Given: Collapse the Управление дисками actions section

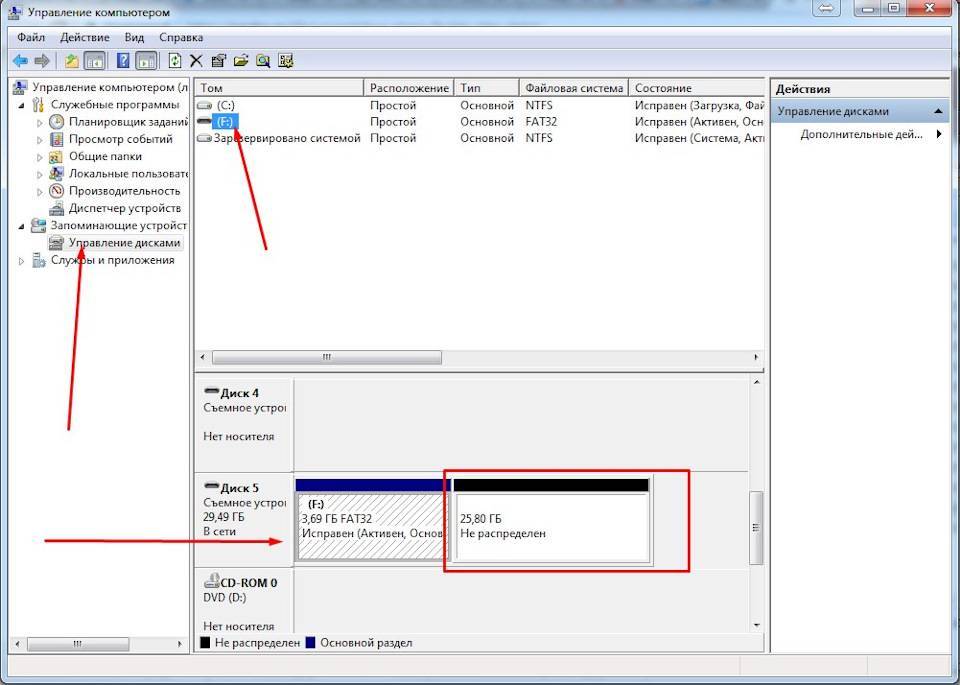Looking at the screenshot, I should point(939,112).
